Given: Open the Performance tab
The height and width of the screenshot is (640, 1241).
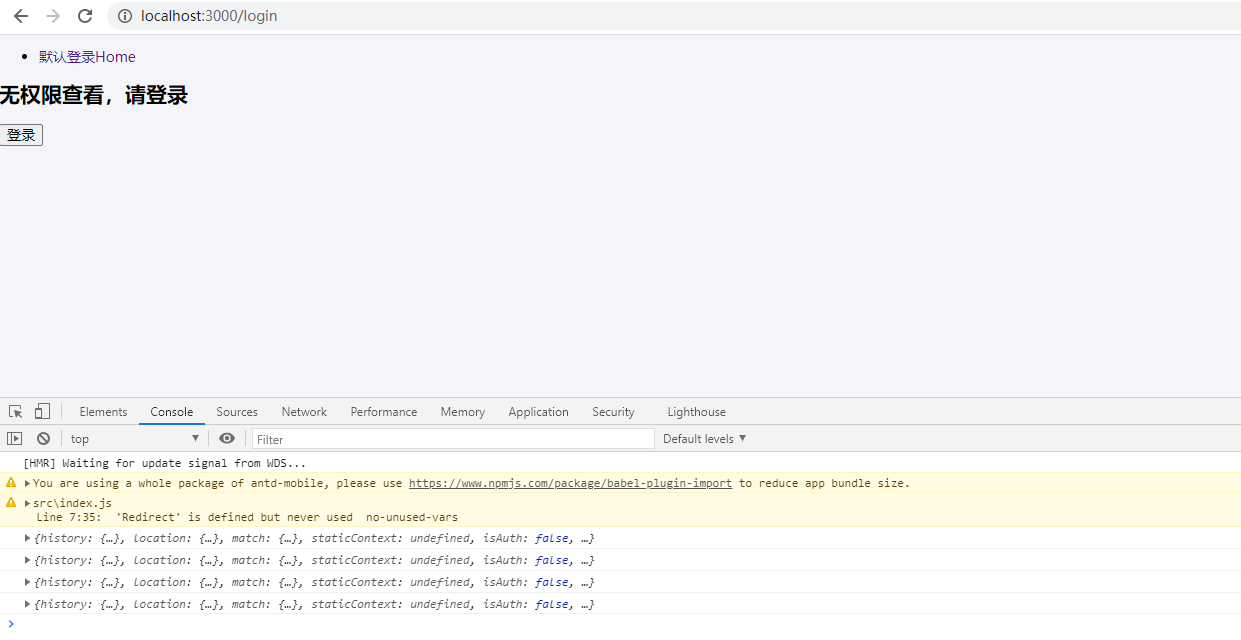Looking at the screenshot, I should [x=384, y=412].
